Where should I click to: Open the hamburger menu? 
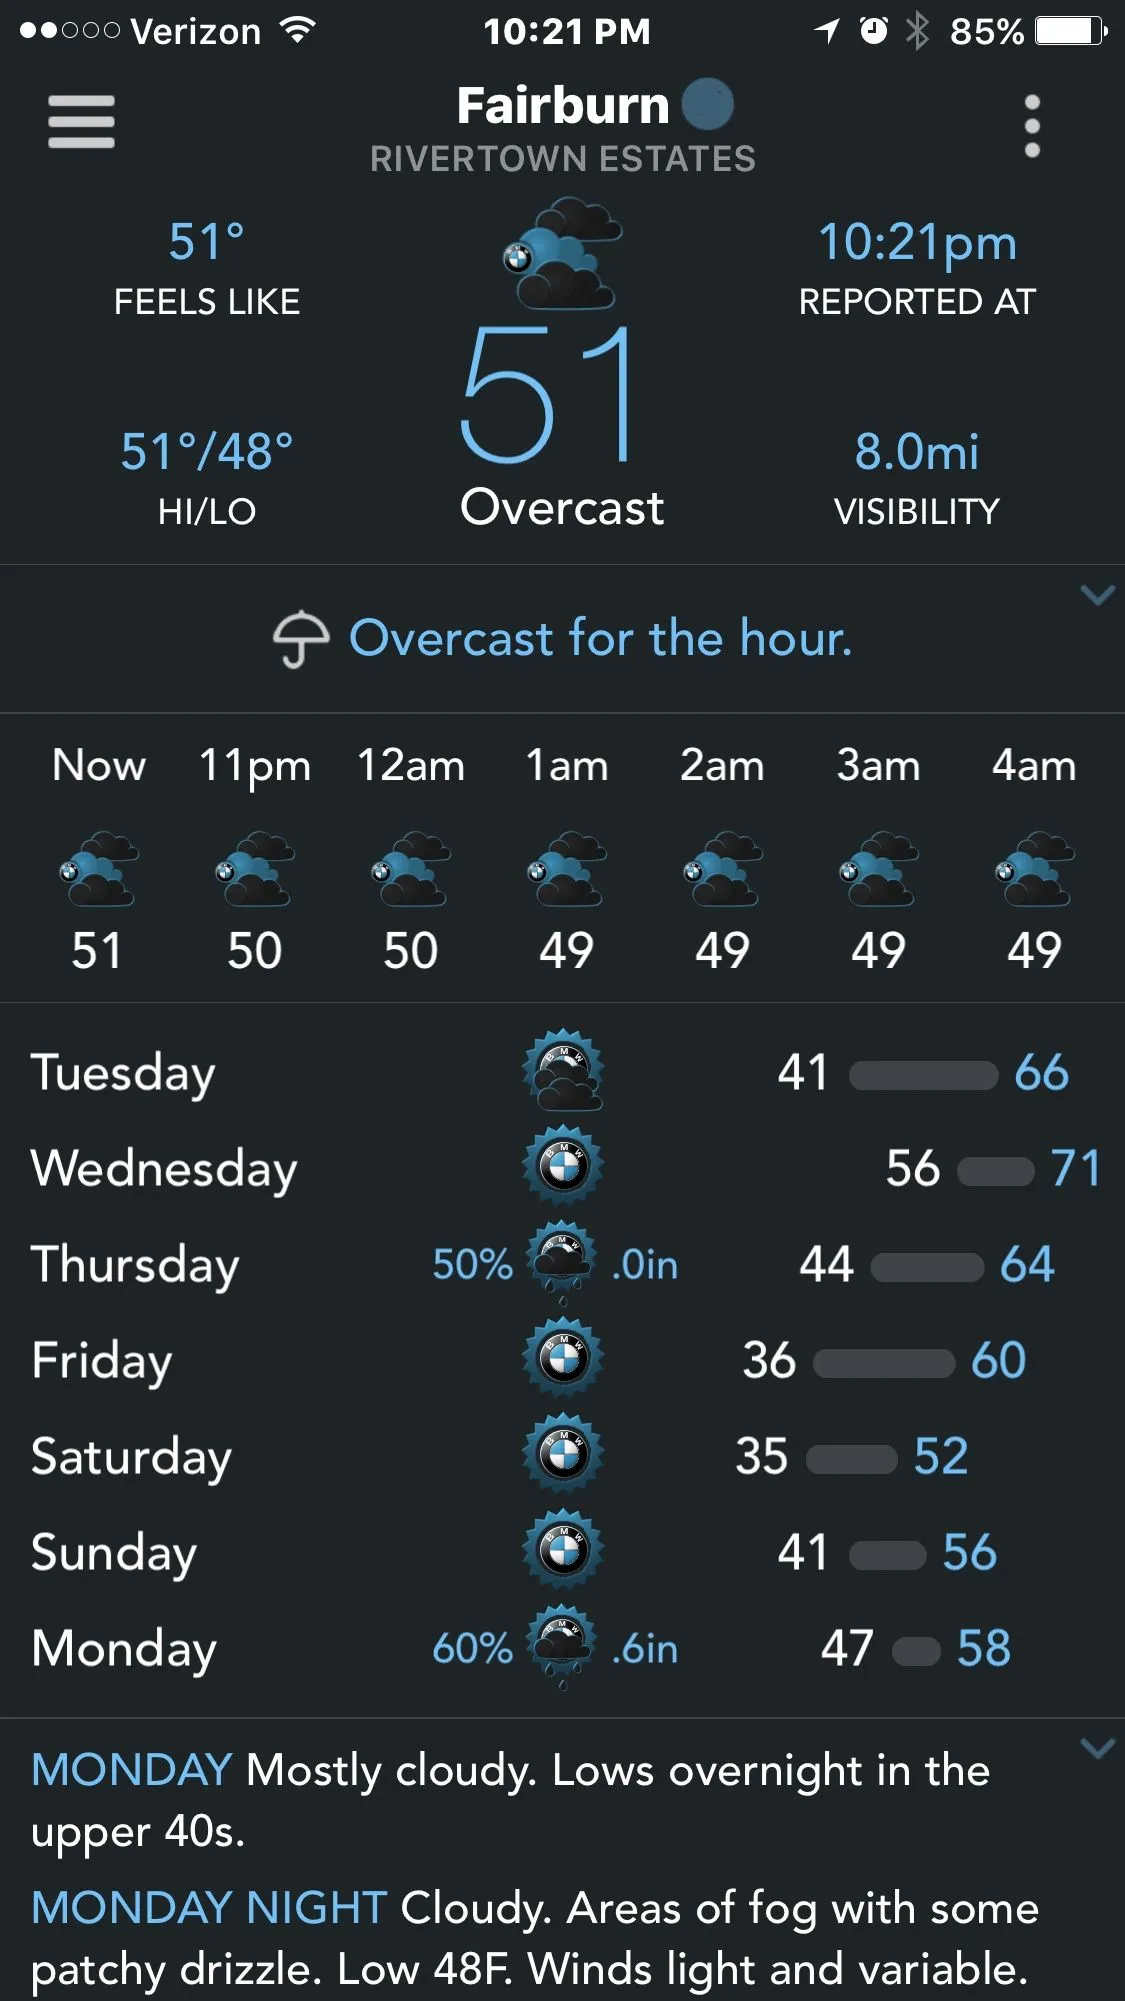(x=81, y=122)
